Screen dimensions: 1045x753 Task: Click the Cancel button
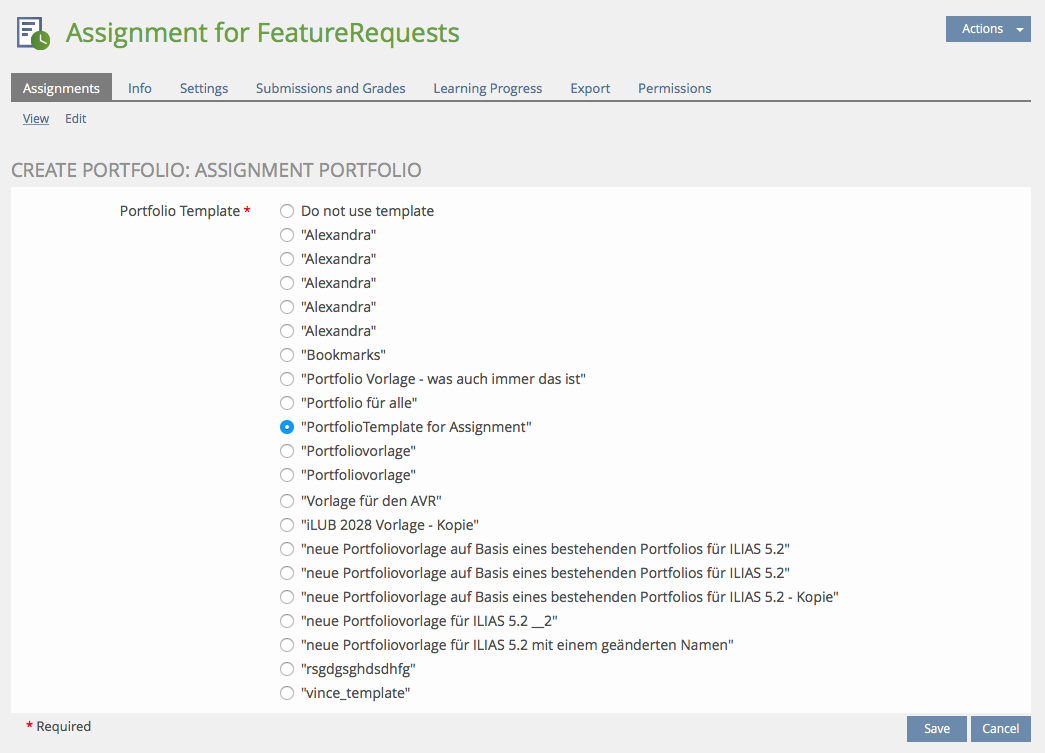tap(1000, 729)
